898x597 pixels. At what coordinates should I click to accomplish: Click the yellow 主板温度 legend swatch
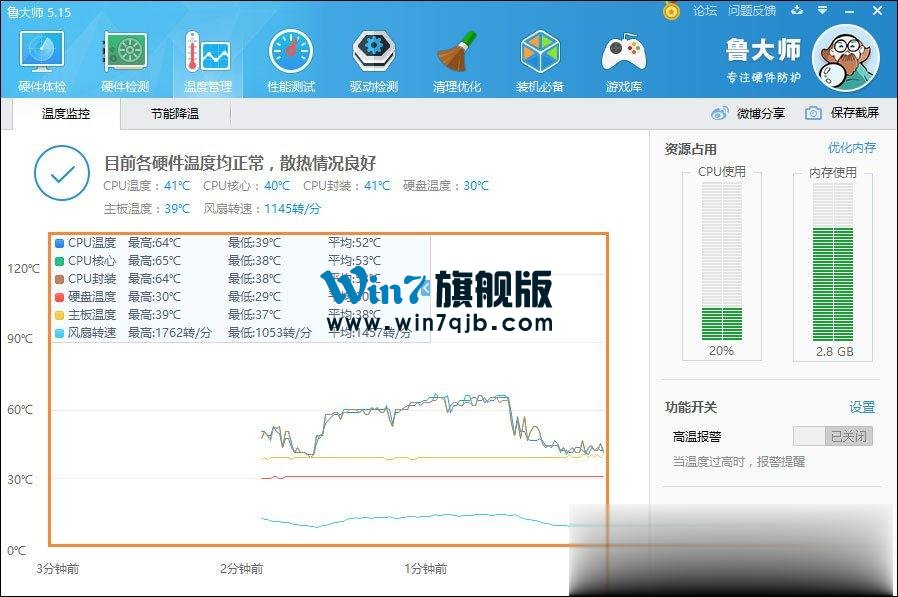click(59, 315)
